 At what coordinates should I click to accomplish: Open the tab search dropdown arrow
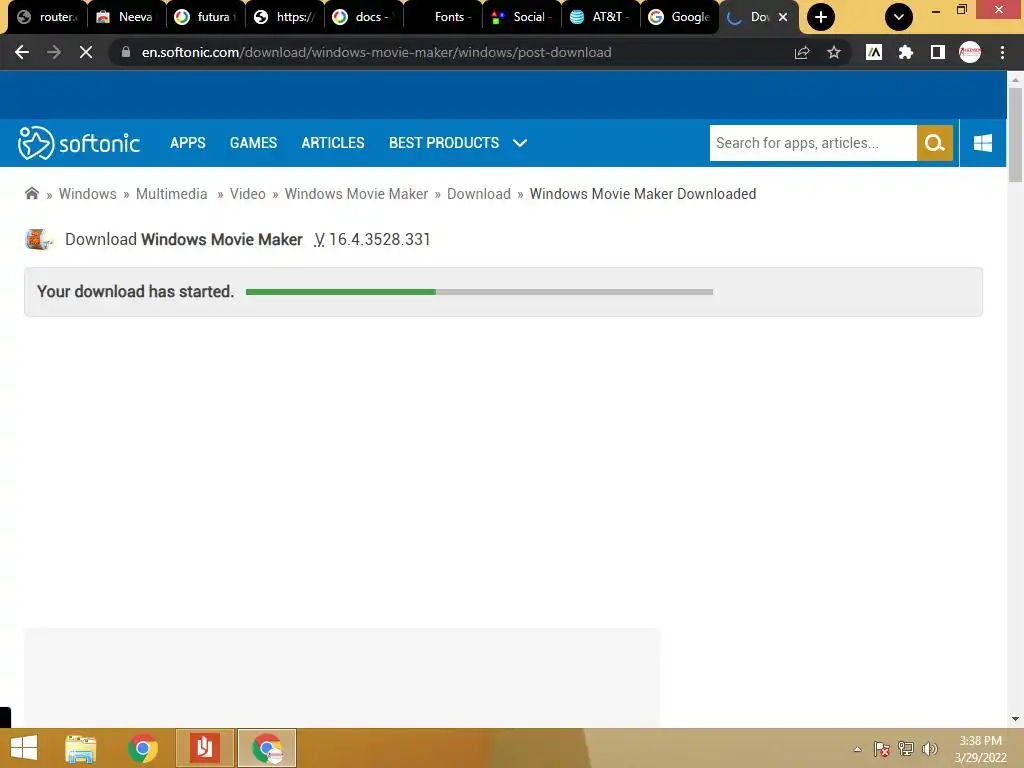pos(899,17)
